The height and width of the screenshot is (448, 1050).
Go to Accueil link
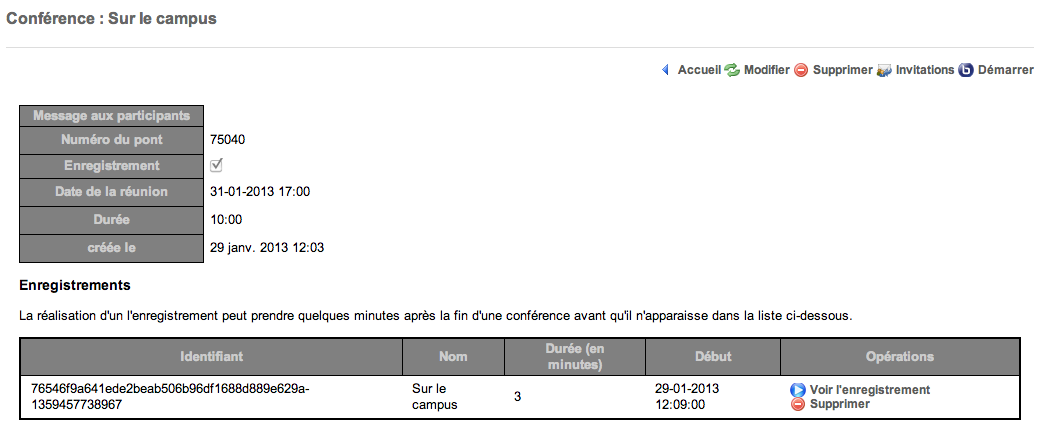[699, 71]
